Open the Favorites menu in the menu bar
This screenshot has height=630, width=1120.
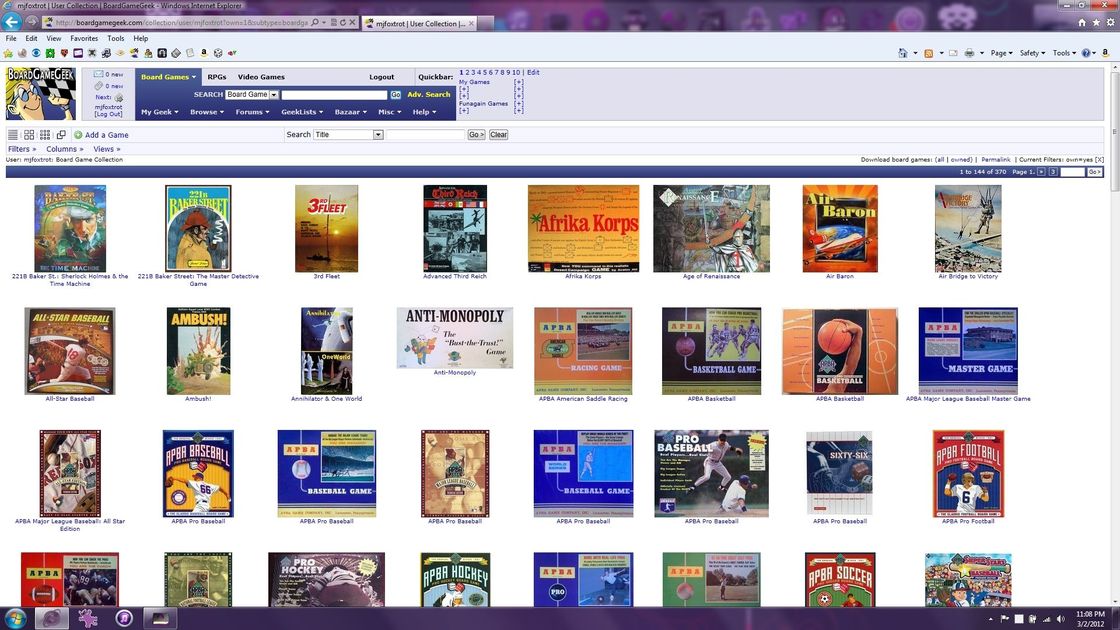(84, 38)
